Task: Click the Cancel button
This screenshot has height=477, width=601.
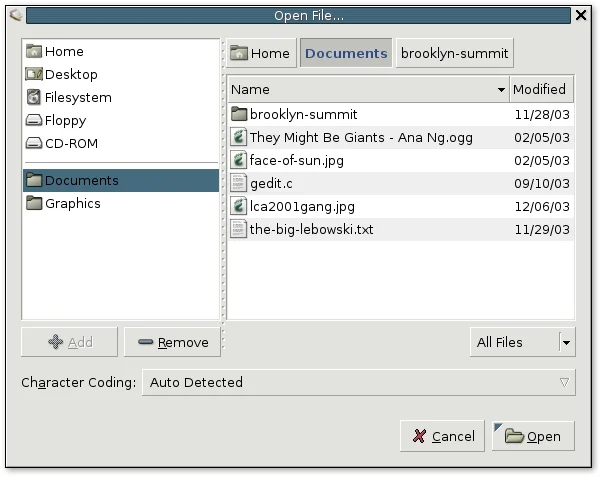Action: (442, 436)
